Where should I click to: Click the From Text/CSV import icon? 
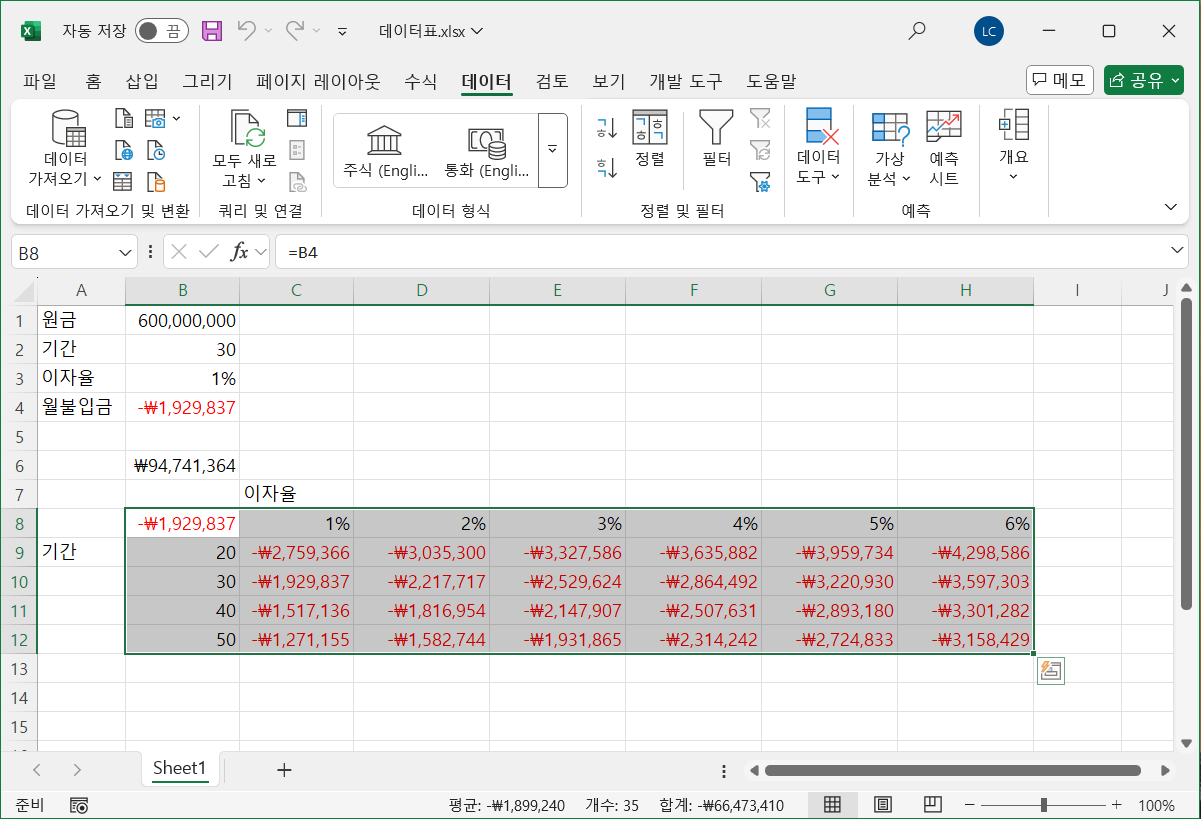124,119
